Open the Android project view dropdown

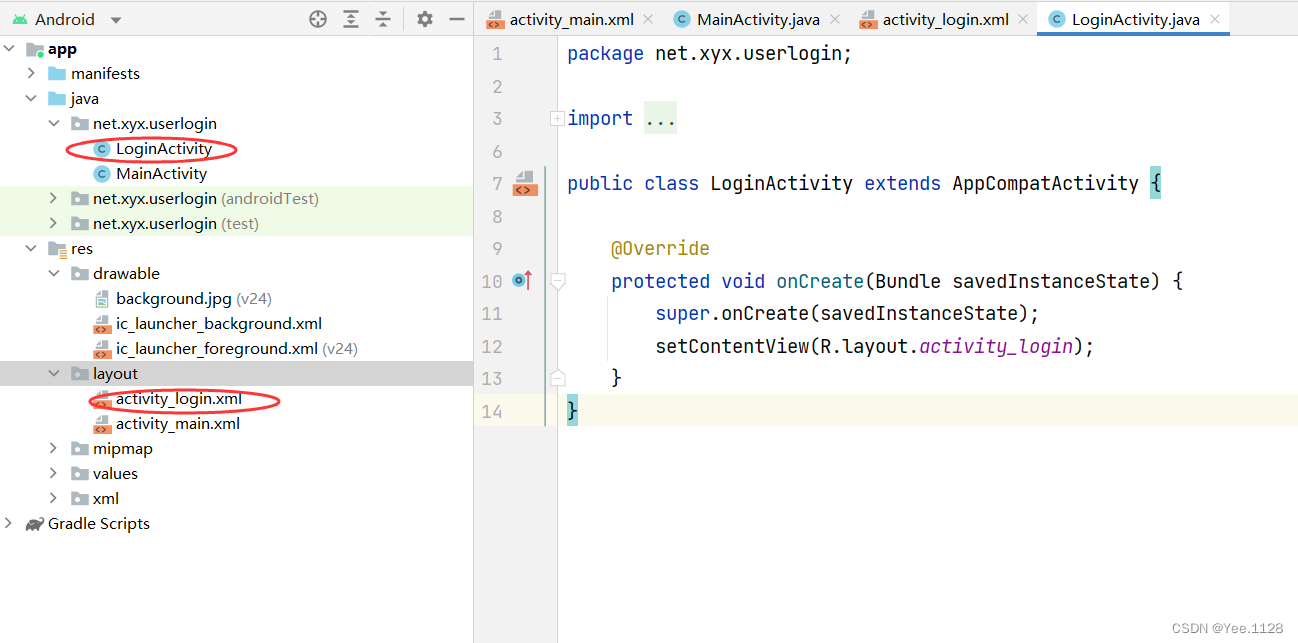(116, 20)
